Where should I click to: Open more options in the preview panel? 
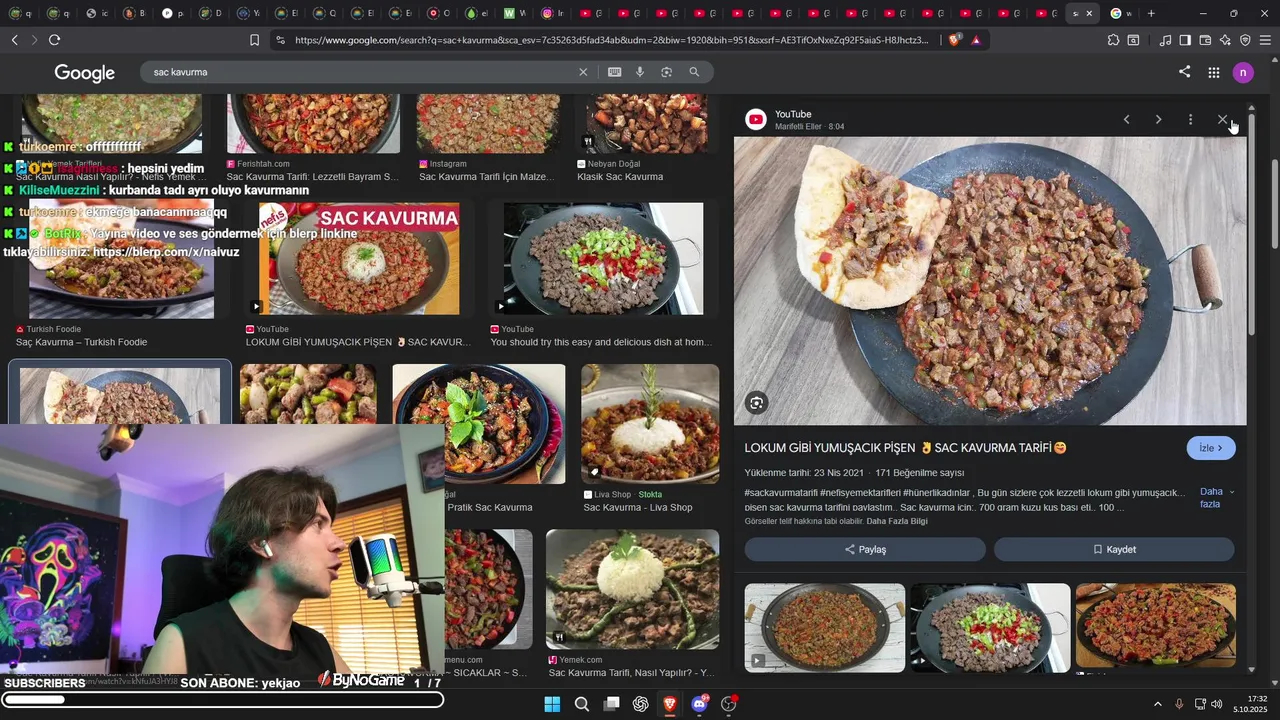(1190, 119)
